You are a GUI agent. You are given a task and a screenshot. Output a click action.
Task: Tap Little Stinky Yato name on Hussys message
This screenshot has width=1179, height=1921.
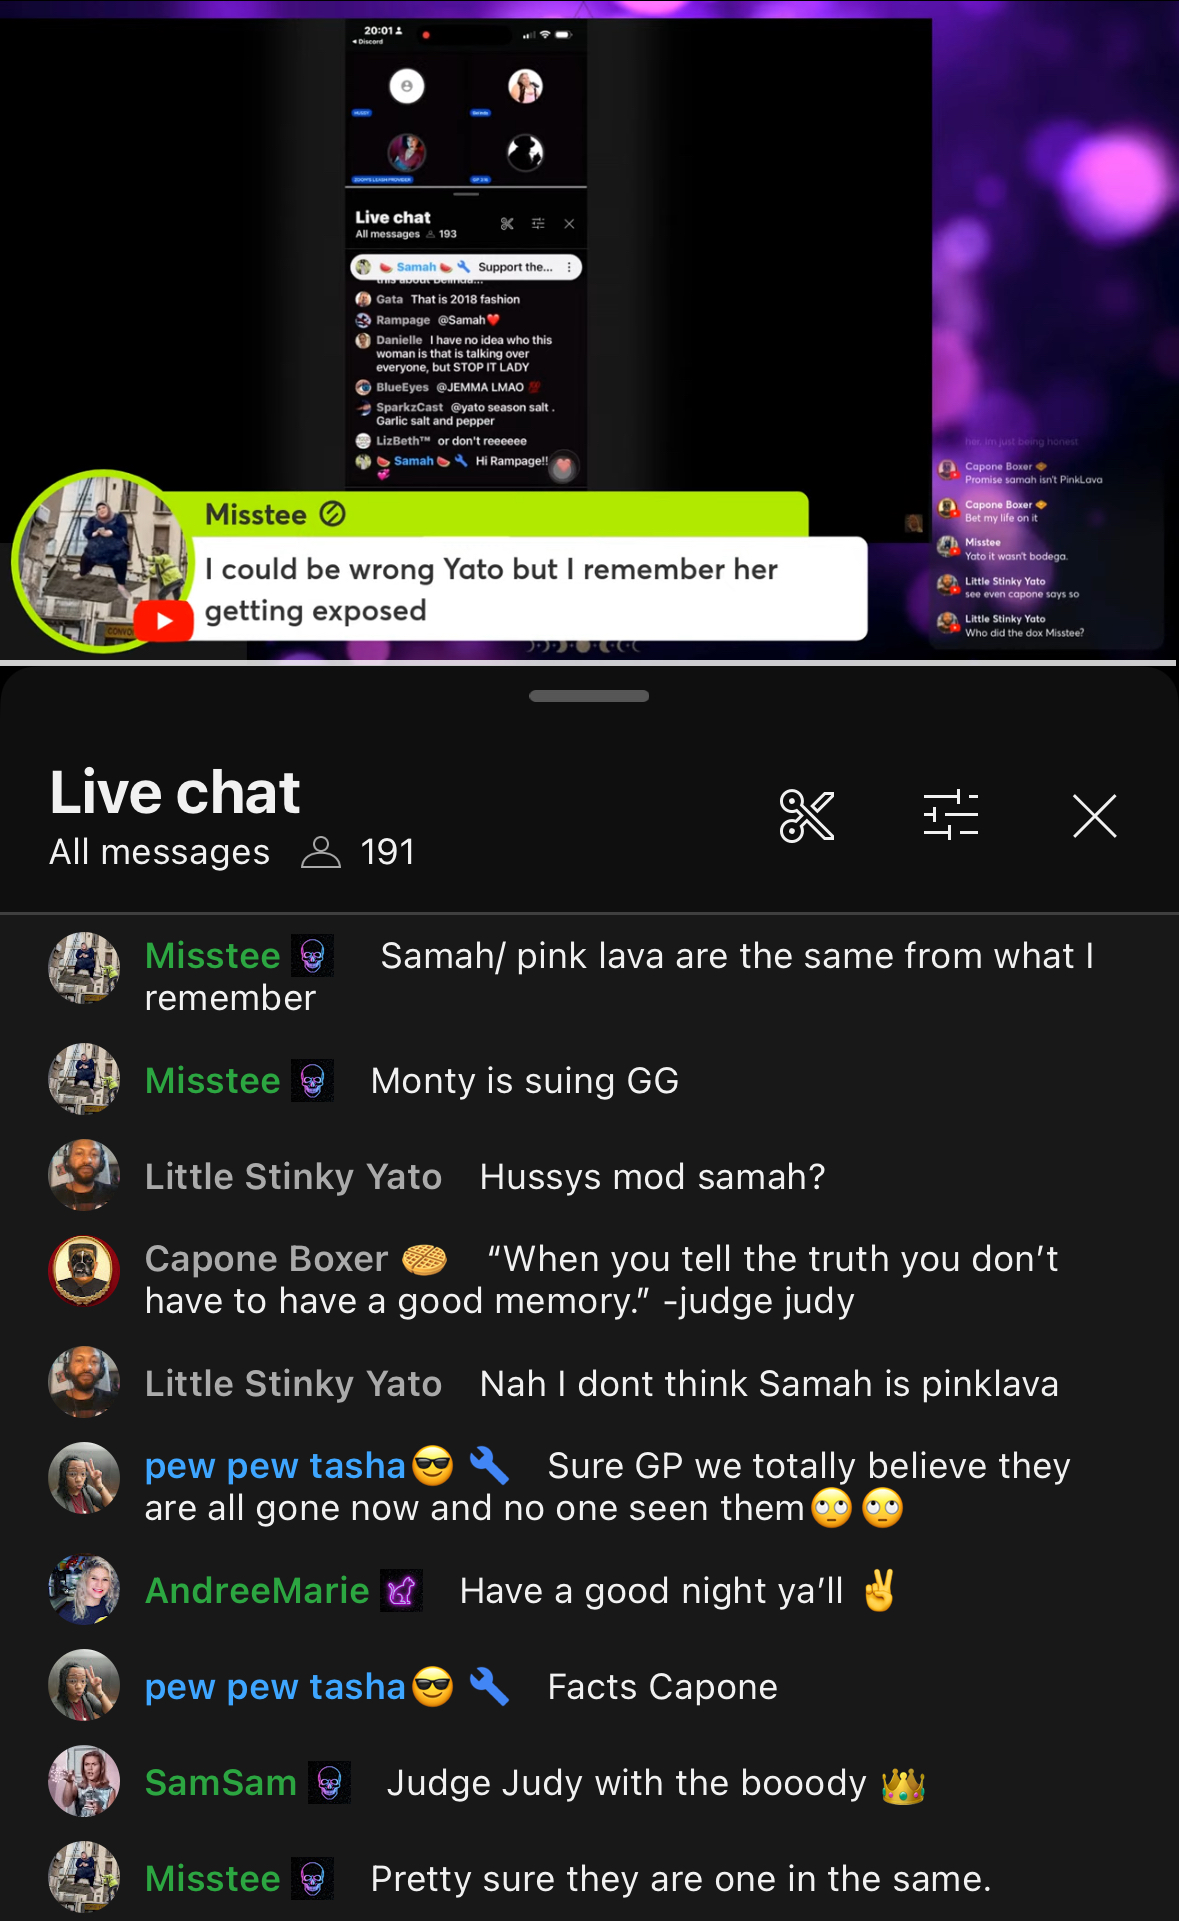tap(293, 1177)
